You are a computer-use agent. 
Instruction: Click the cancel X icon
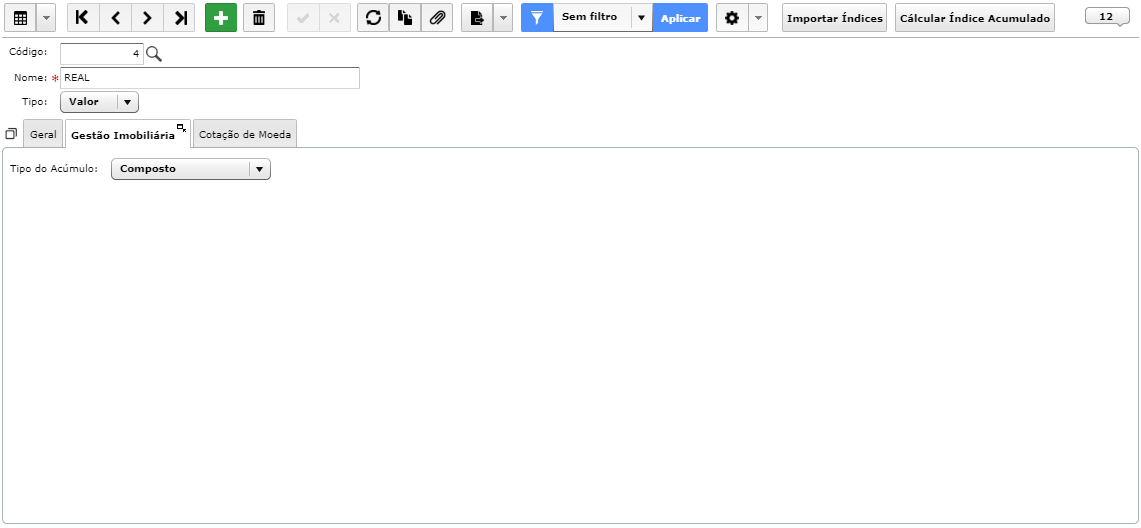click(335, 18)
